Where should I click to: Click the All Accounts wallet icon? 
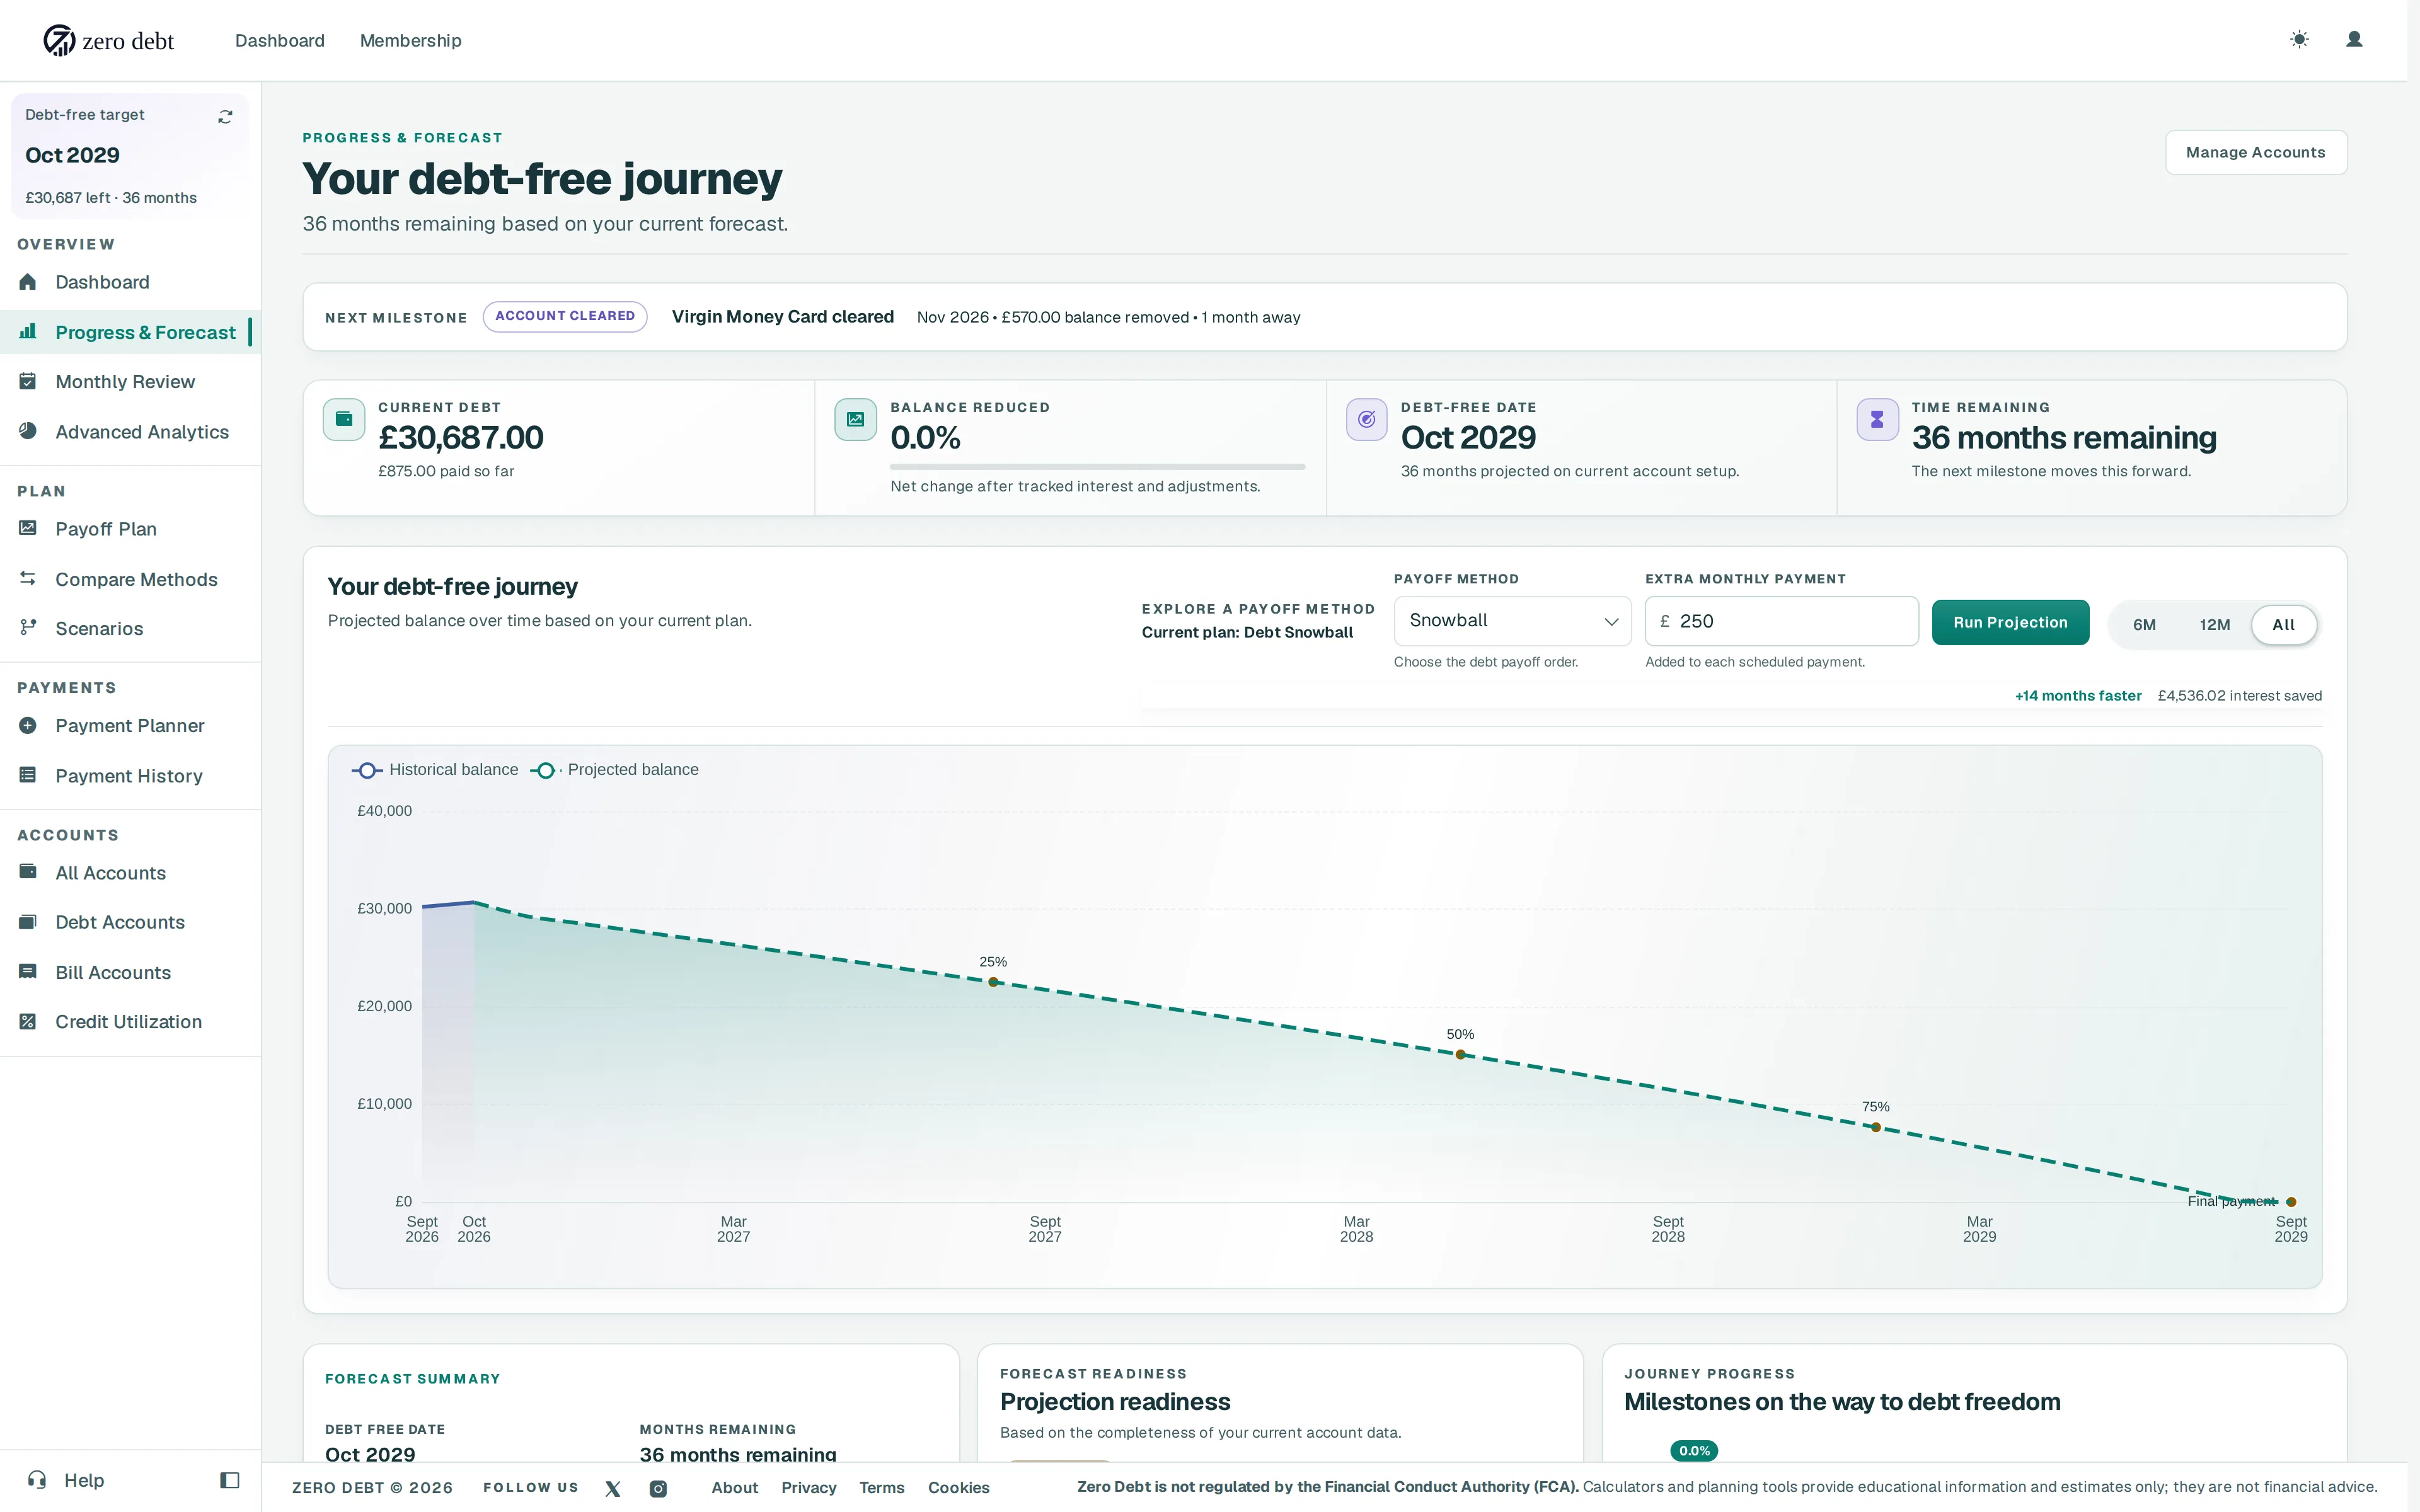pos(28,872)
